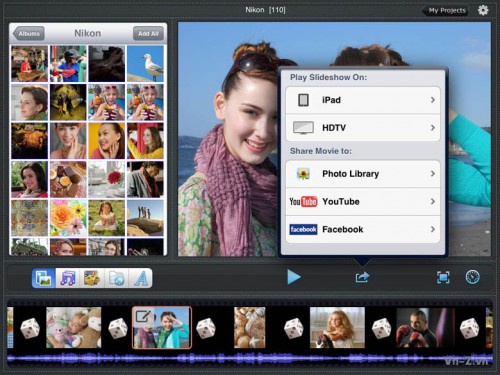Click the share export arrow icon
The height and width of the screenshot is (375, 500).
pyautogui.click(x=362, y=277)
